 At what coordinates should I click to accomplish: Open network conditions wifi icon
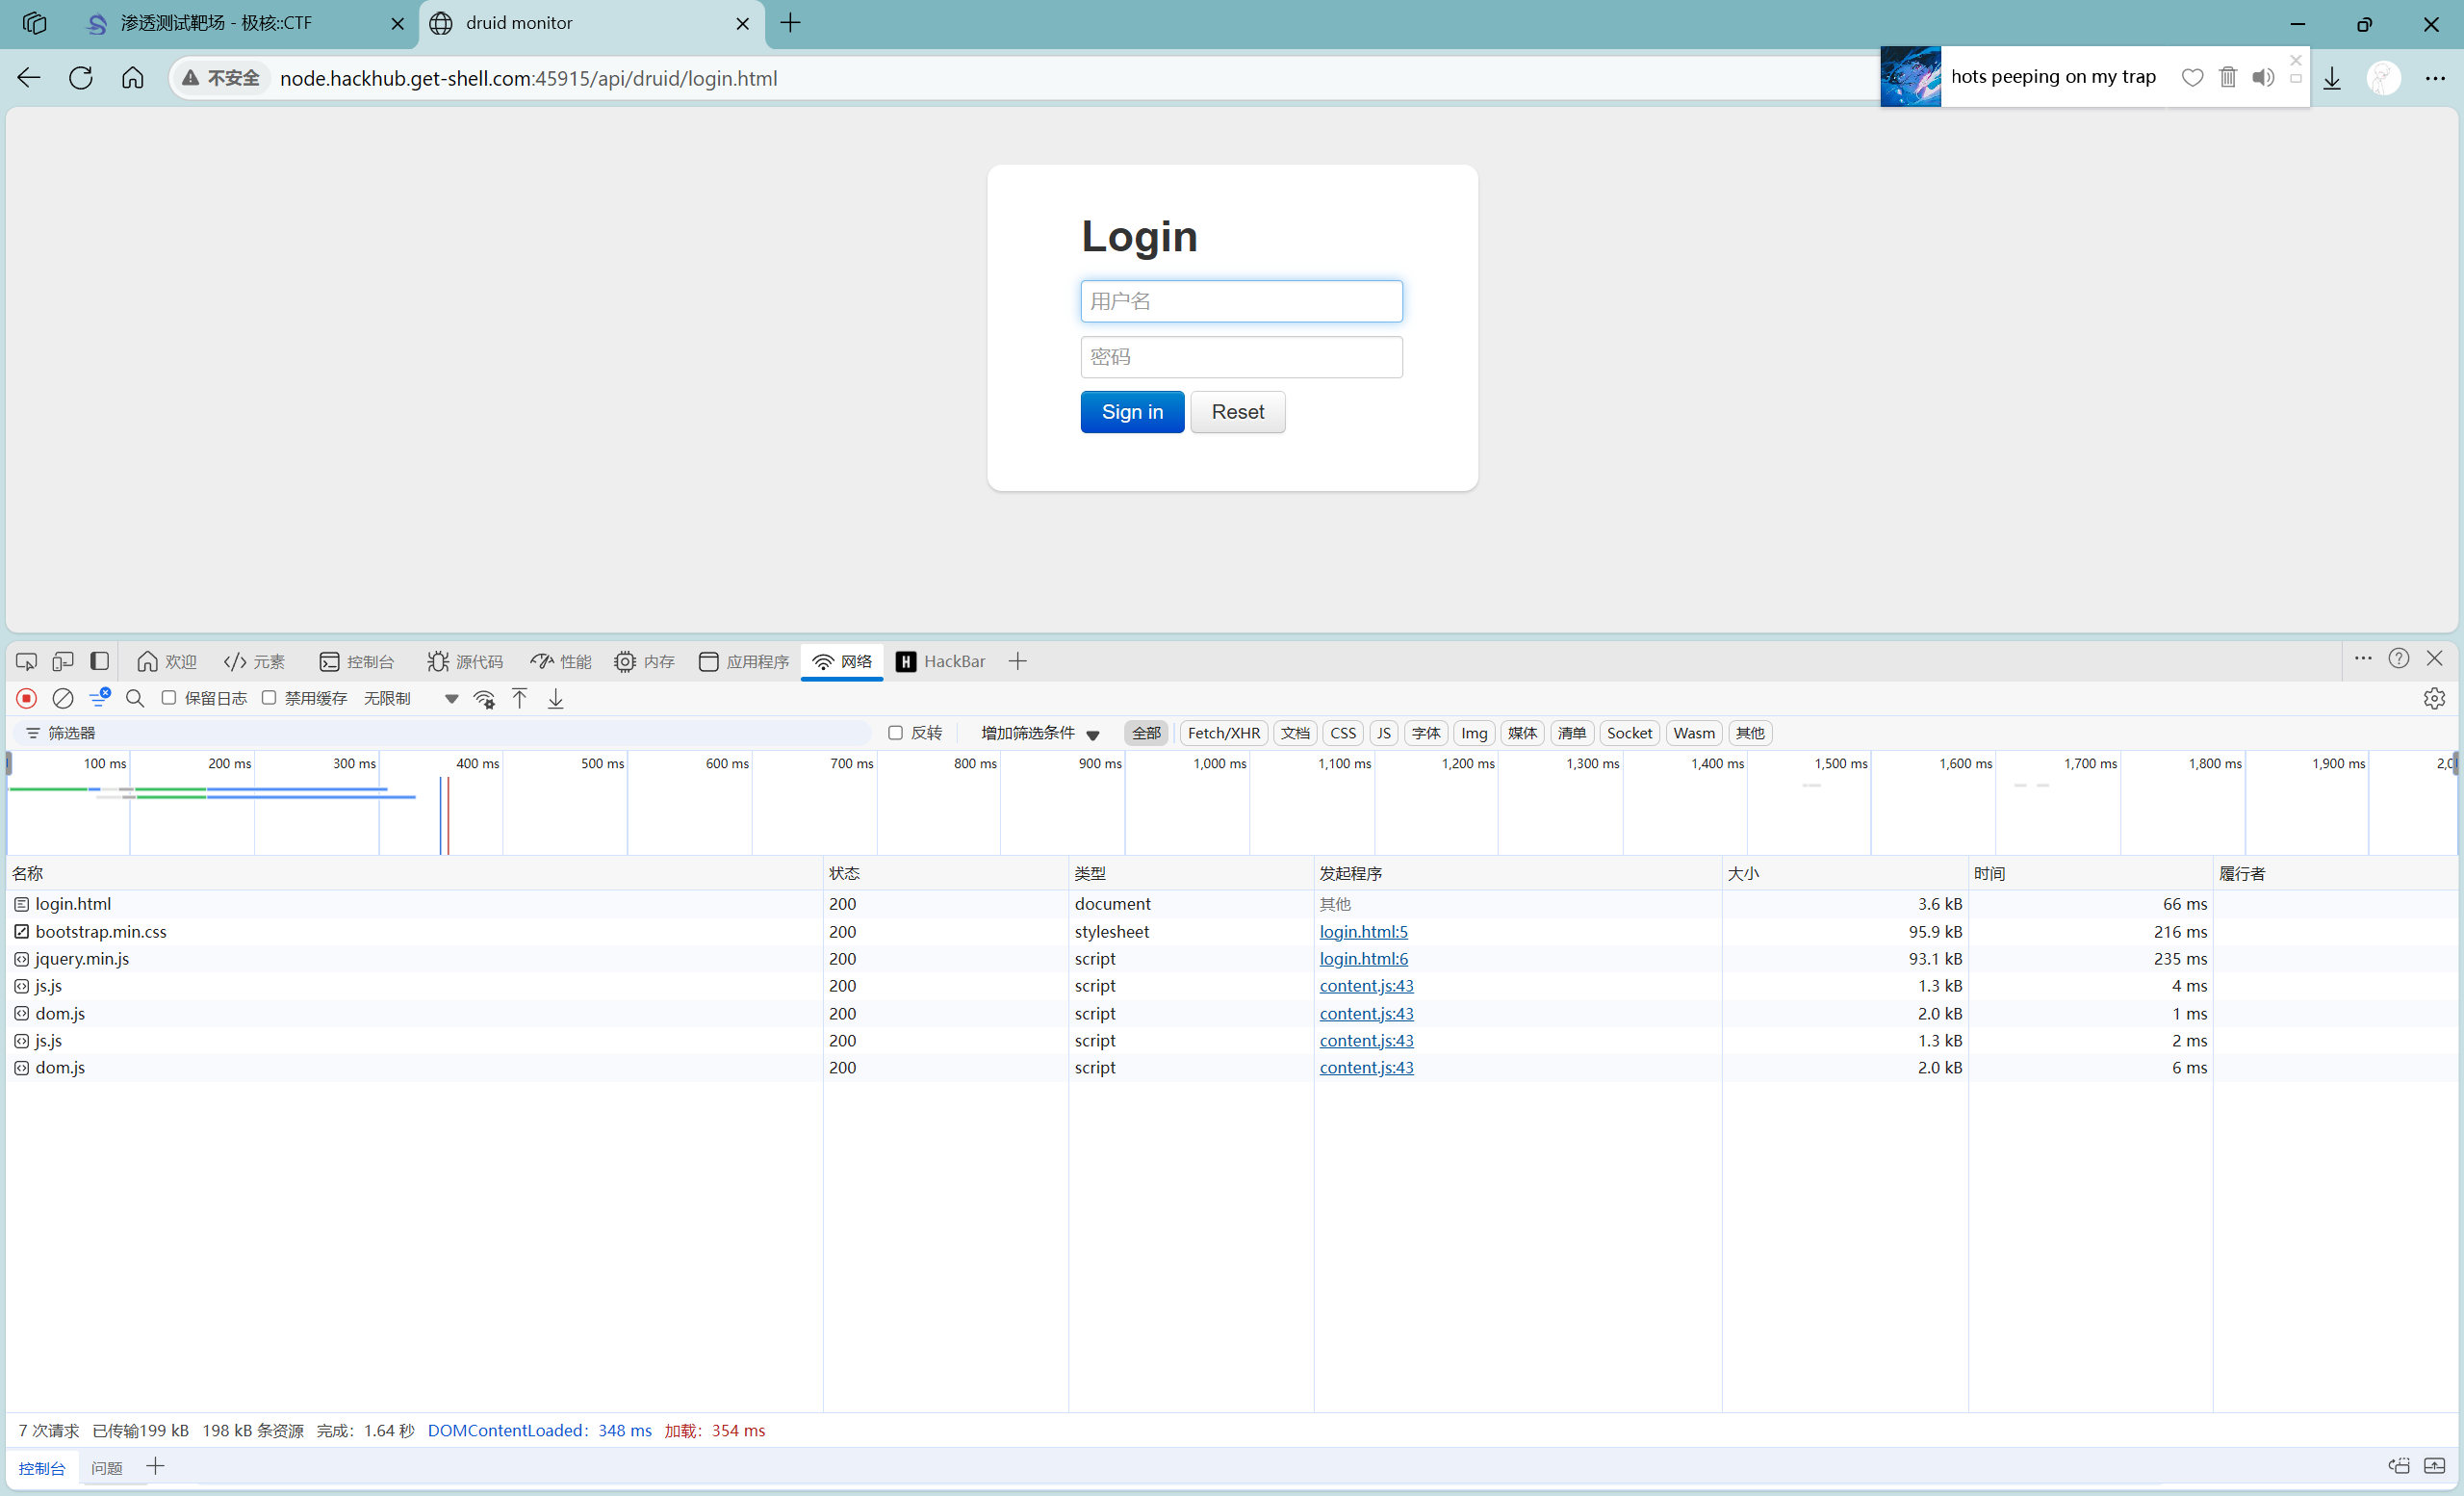pos(484,698)
